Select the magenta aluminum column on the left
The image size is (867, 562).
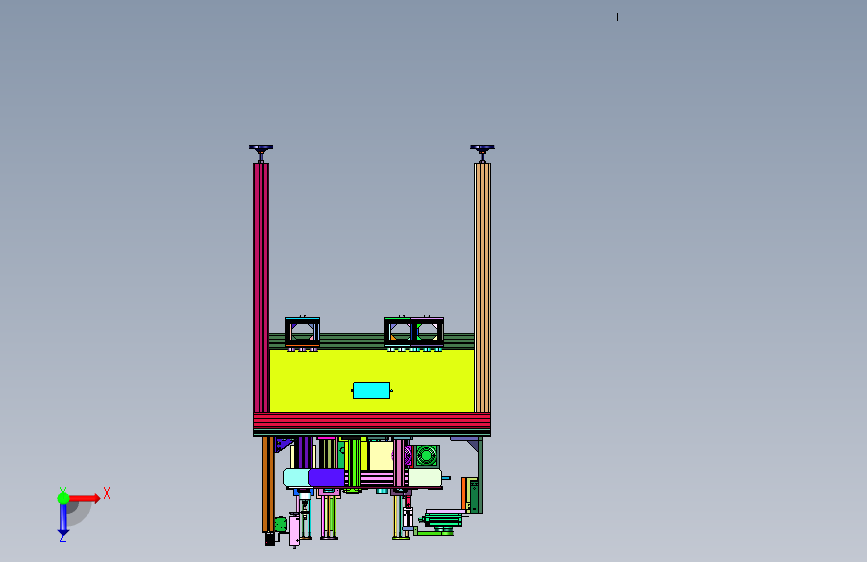tap(261, 288)
